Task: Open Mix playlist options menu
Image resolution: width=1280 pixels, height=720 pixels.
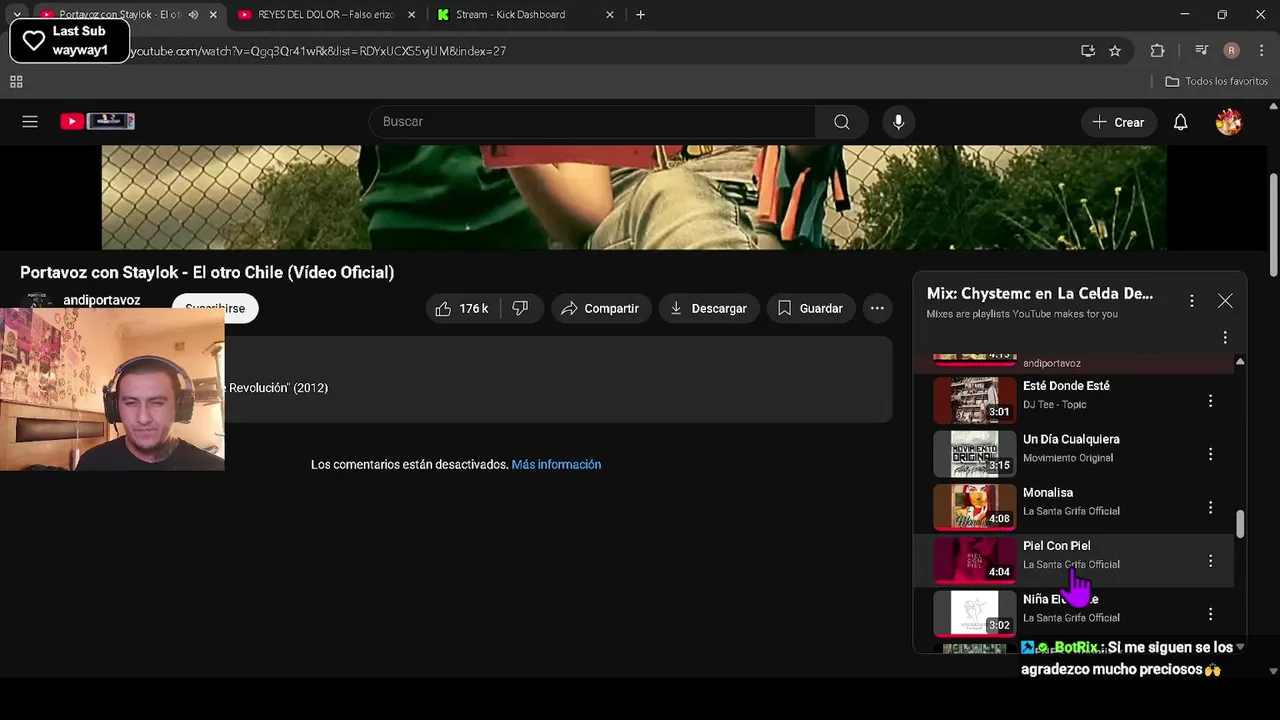Action: 1191,300
